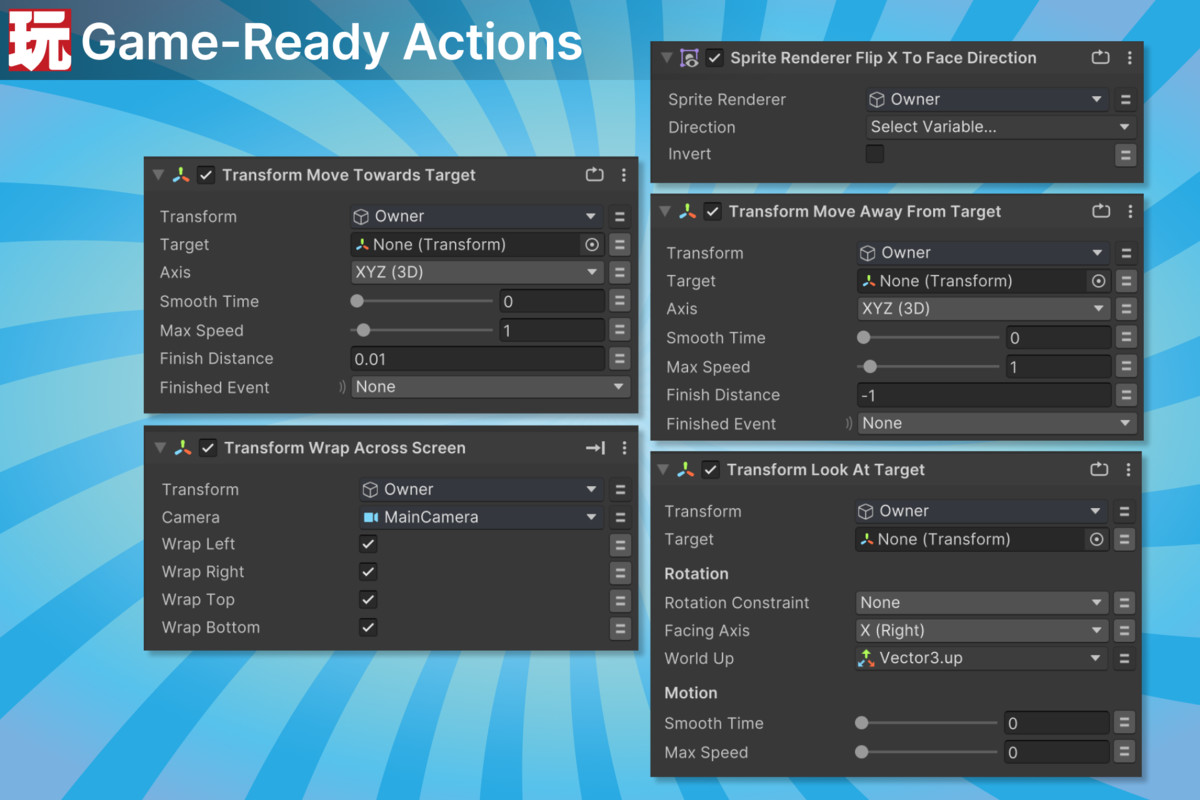This screenshot has width=1200, height=800.
Task: Open object picker for Move Away From Target field
Action: click(1098, 281)
